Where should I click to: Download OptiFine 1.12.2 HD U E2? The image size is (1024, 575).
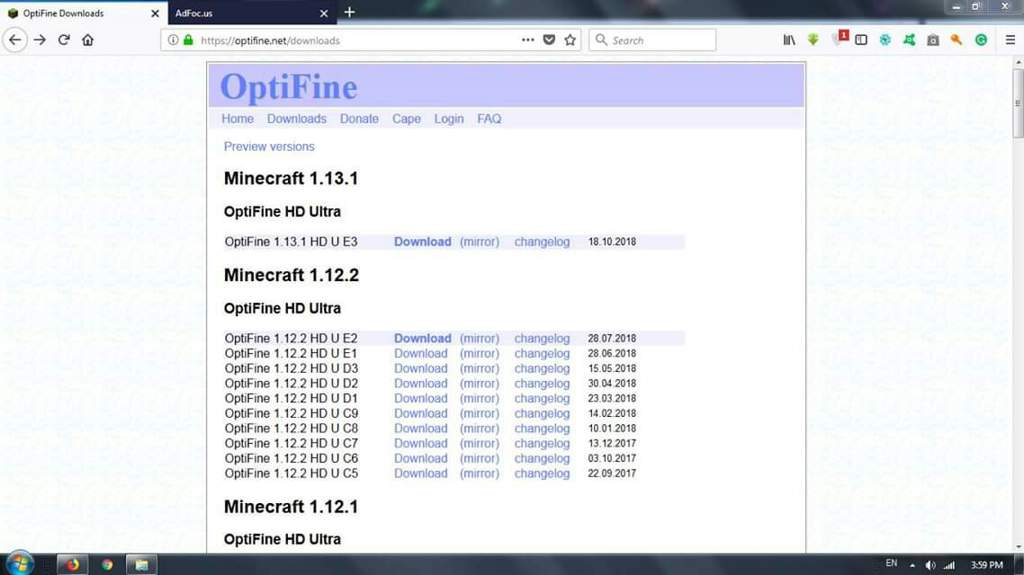pyautogui.click(x=423, y=338)
